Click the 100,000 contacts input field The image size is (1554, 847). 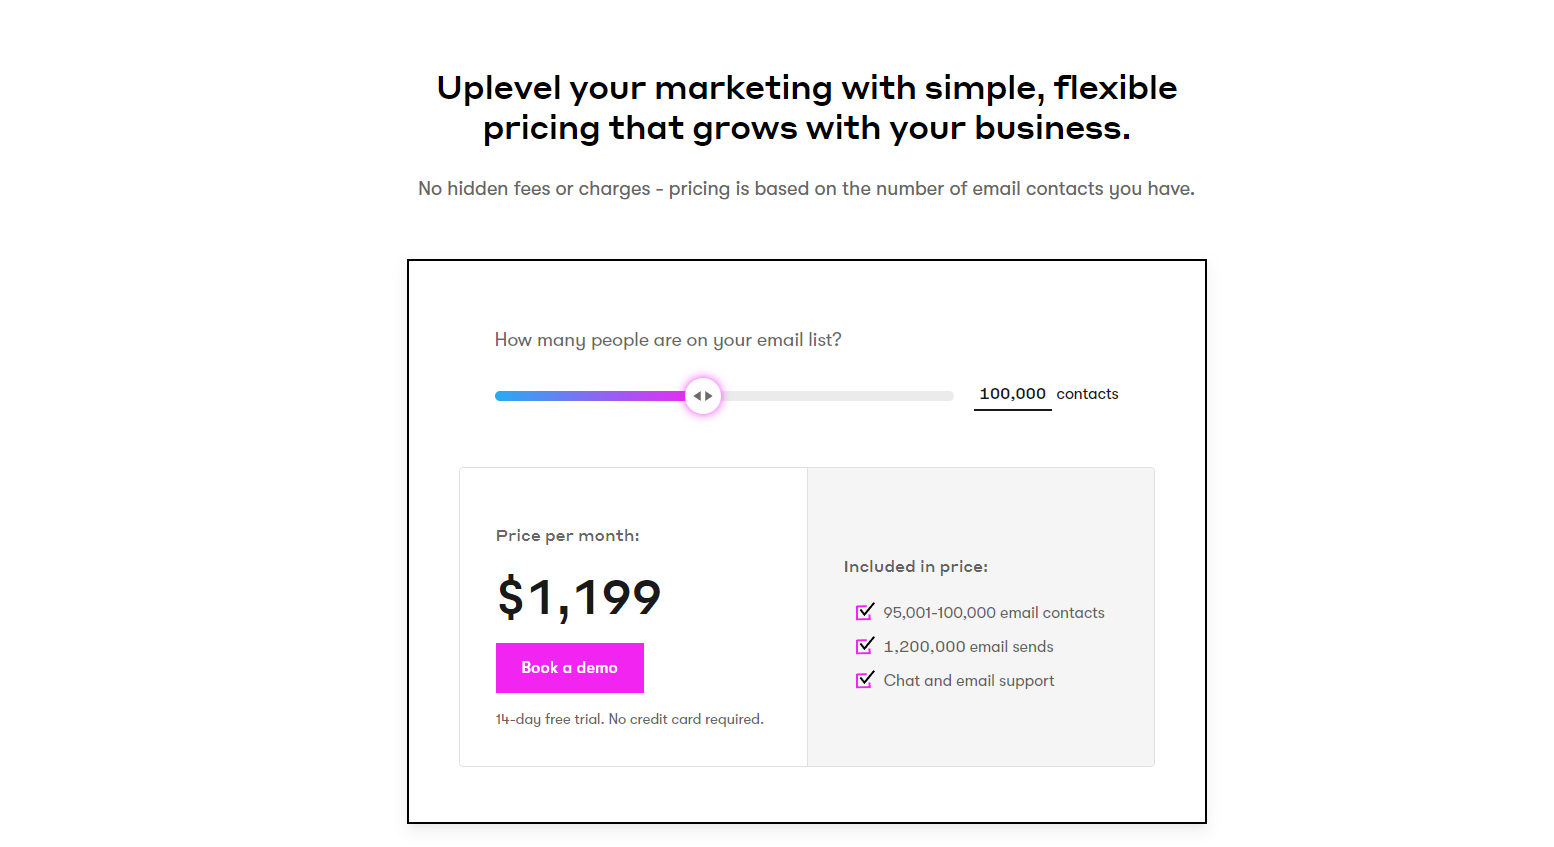(1012, 394)
